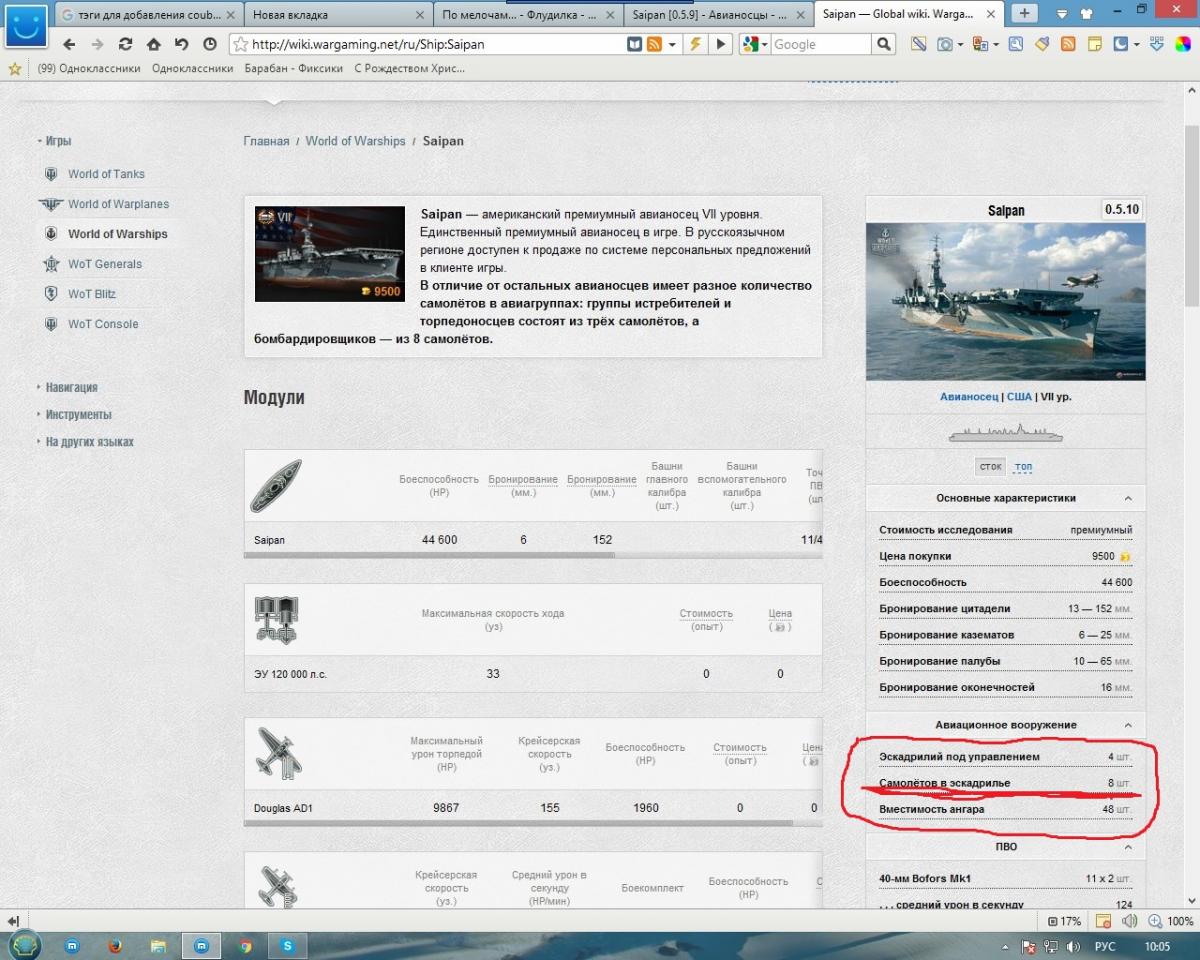Image resolution: width=1200 pixels, height=960 pixels.
Task: Reload the page with the refresh icon
Action: coord(125,44)
